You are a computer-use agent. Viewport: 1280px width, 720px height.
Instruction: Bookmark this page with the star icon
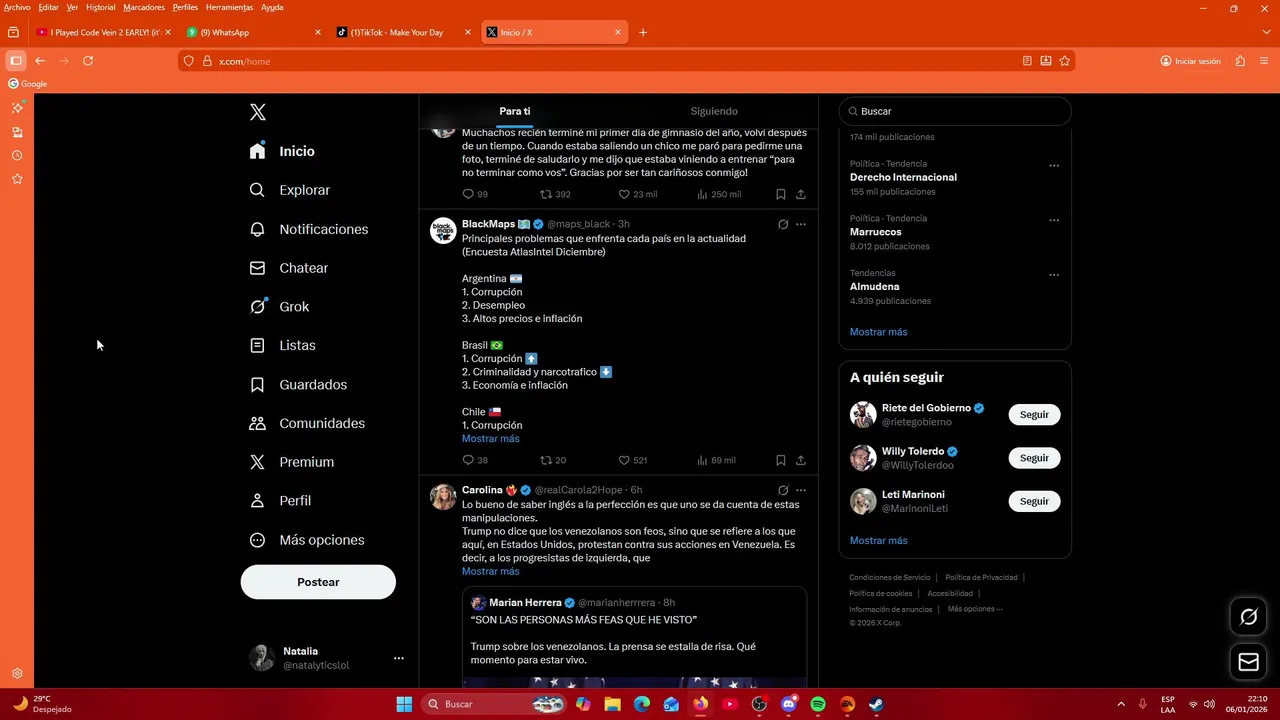coord(1065,61)
